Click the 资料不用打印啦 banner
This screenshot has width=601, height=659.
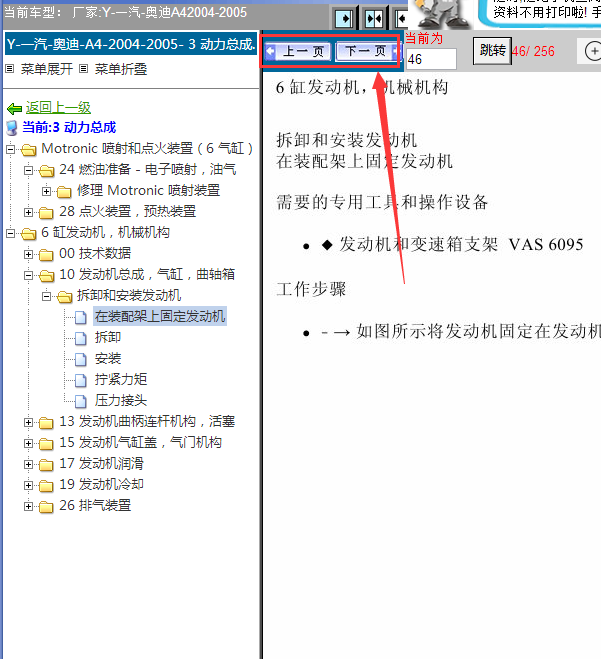coord(546,13)
